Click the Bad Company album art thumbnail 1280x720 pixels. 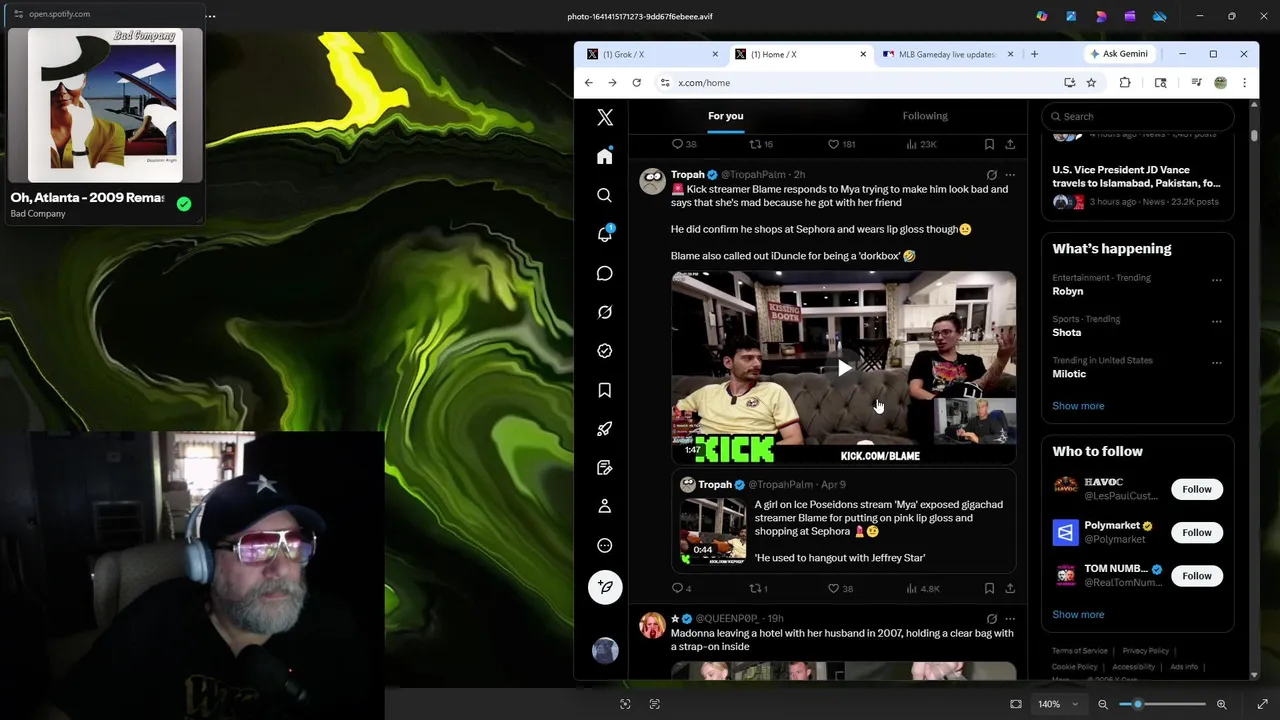click(105, 105)
